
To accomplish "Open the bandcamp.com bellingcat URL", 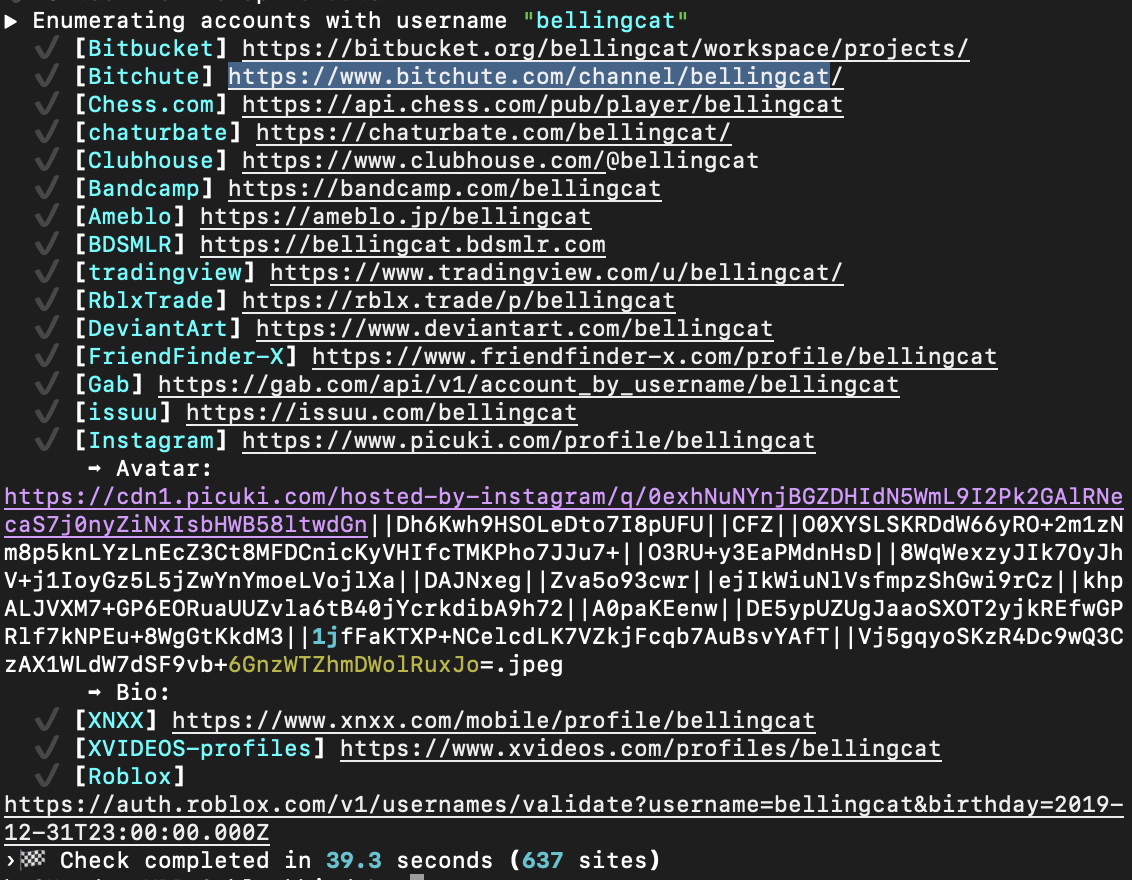I will [444, 188].
